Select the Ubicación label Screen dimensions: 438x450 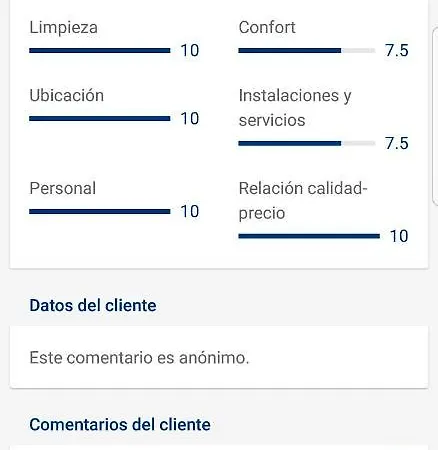tap(67, 95)
